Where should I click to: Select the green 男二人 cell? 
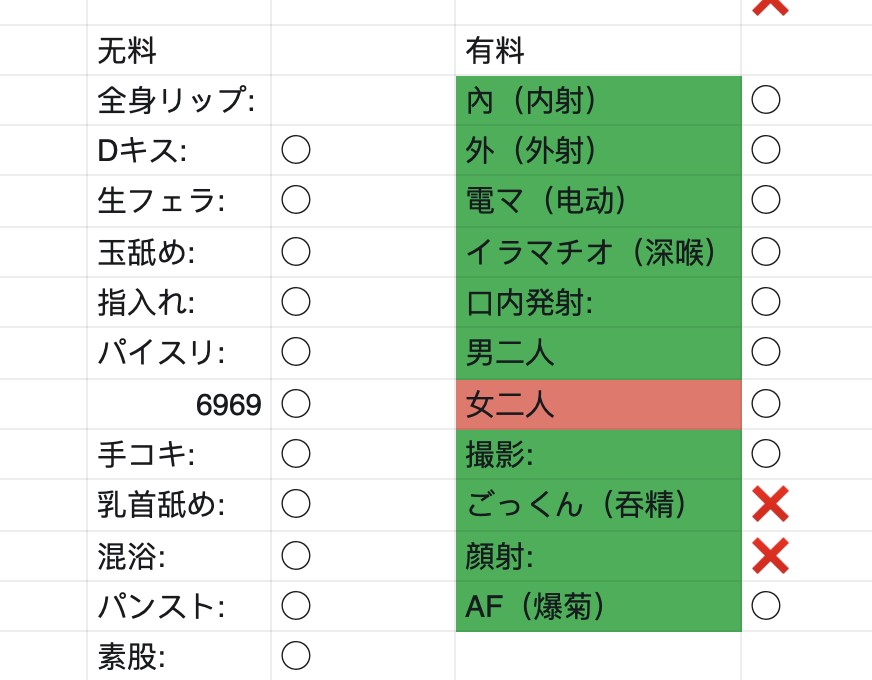point(598,353)
